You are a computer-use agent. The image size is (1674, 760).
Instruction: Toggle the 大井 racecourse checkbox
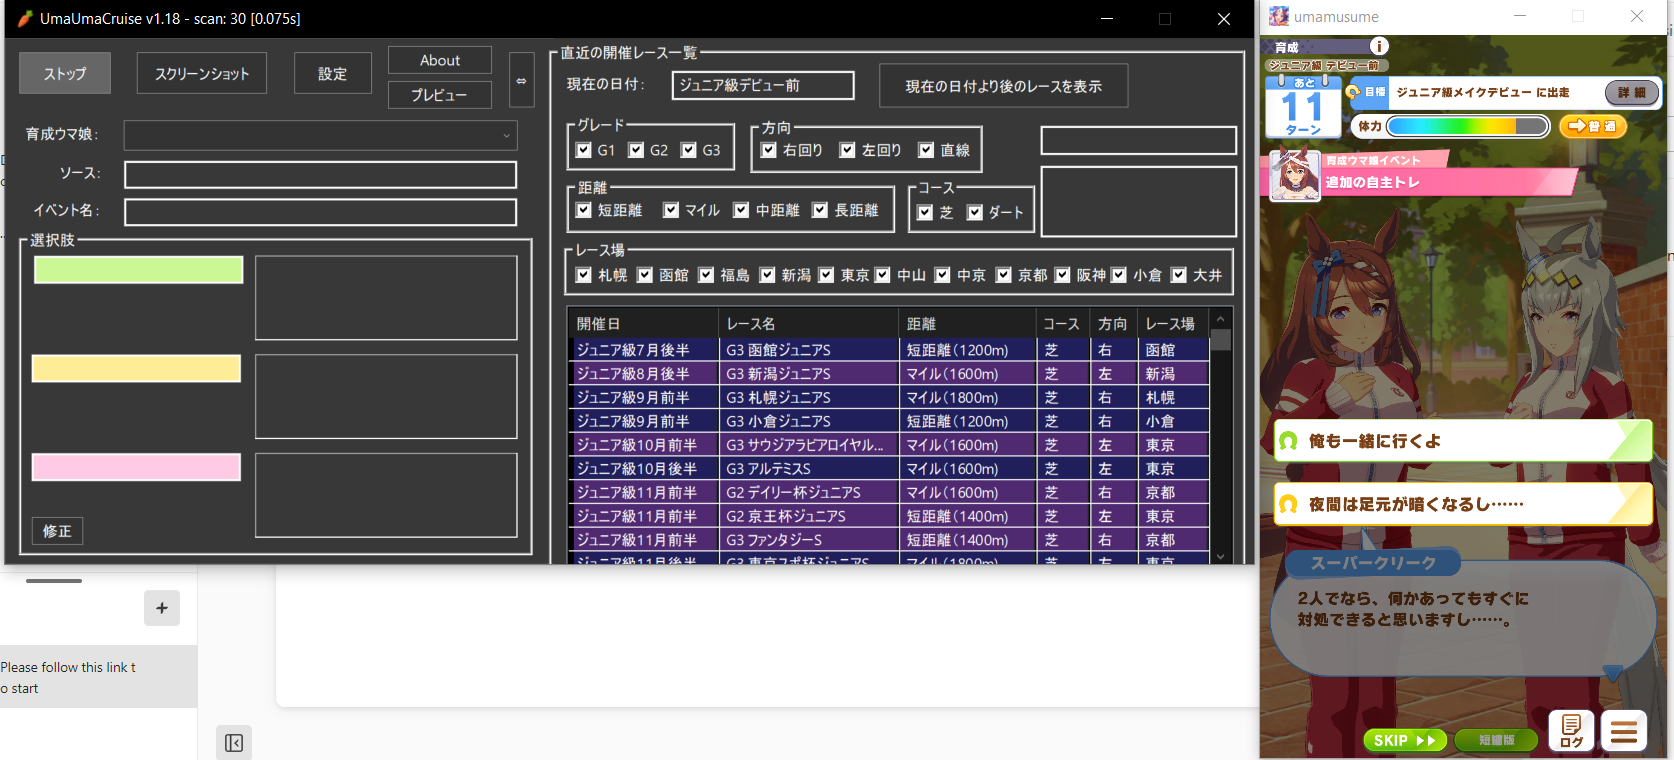coord(1179,275)
